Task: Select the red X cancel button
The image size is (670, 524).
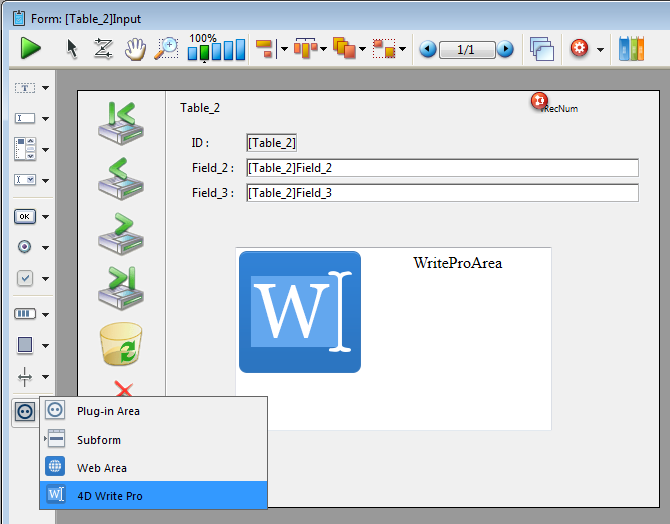Action: [123, 389]
